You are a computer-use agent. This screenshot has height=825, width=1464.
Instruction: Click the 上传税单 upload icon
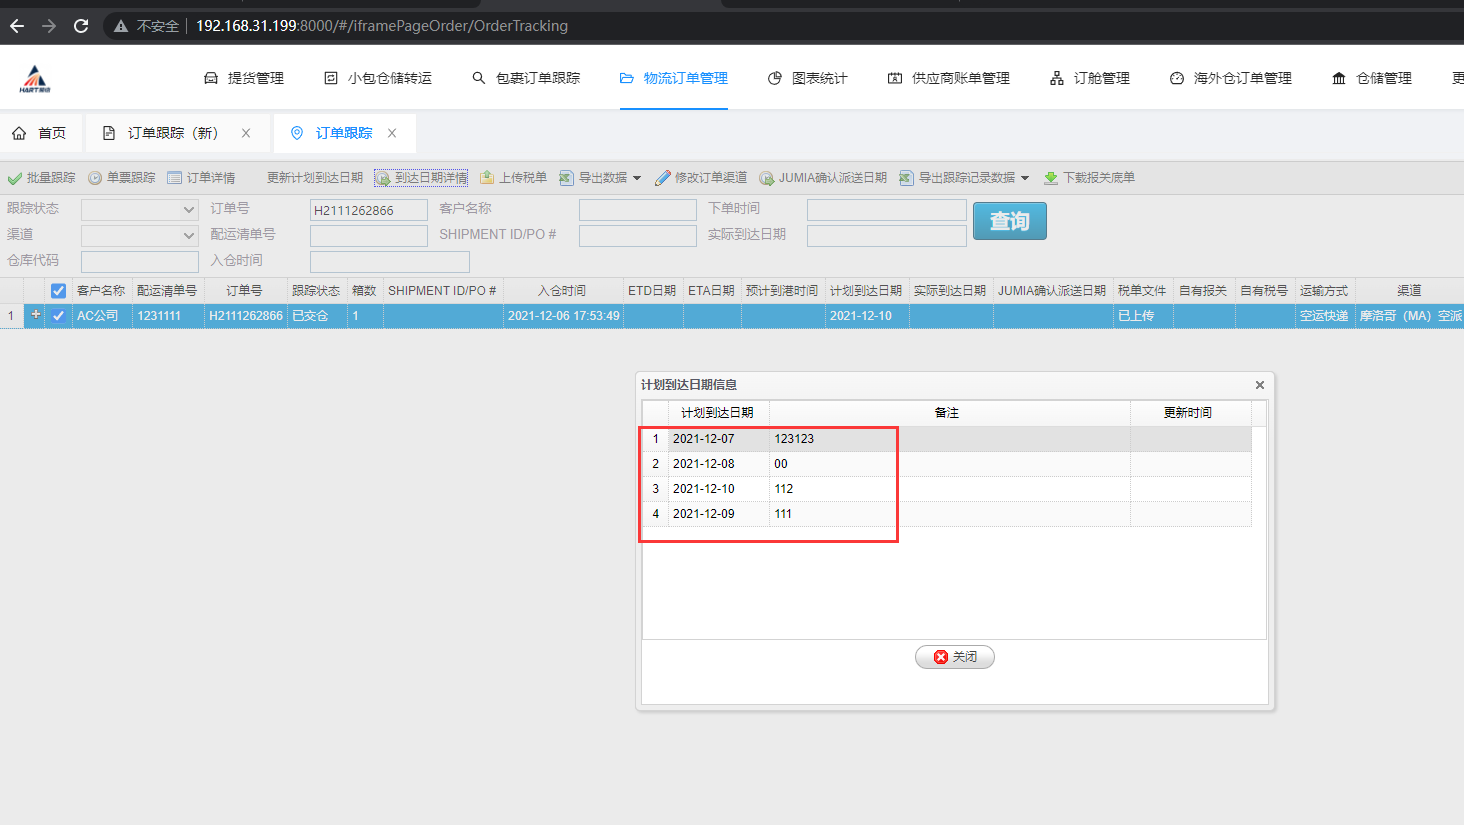487,178
